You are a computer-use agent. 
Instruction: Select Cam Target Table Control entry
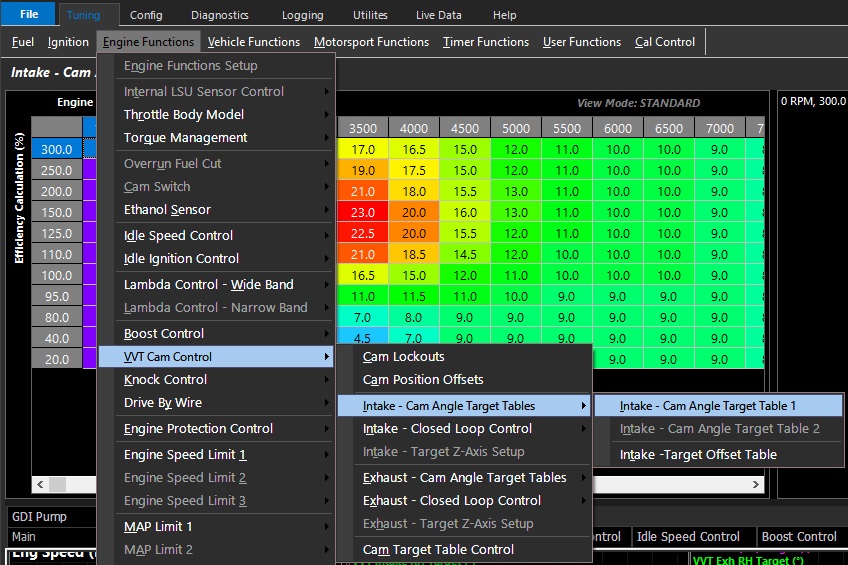[x=463, y=549]
